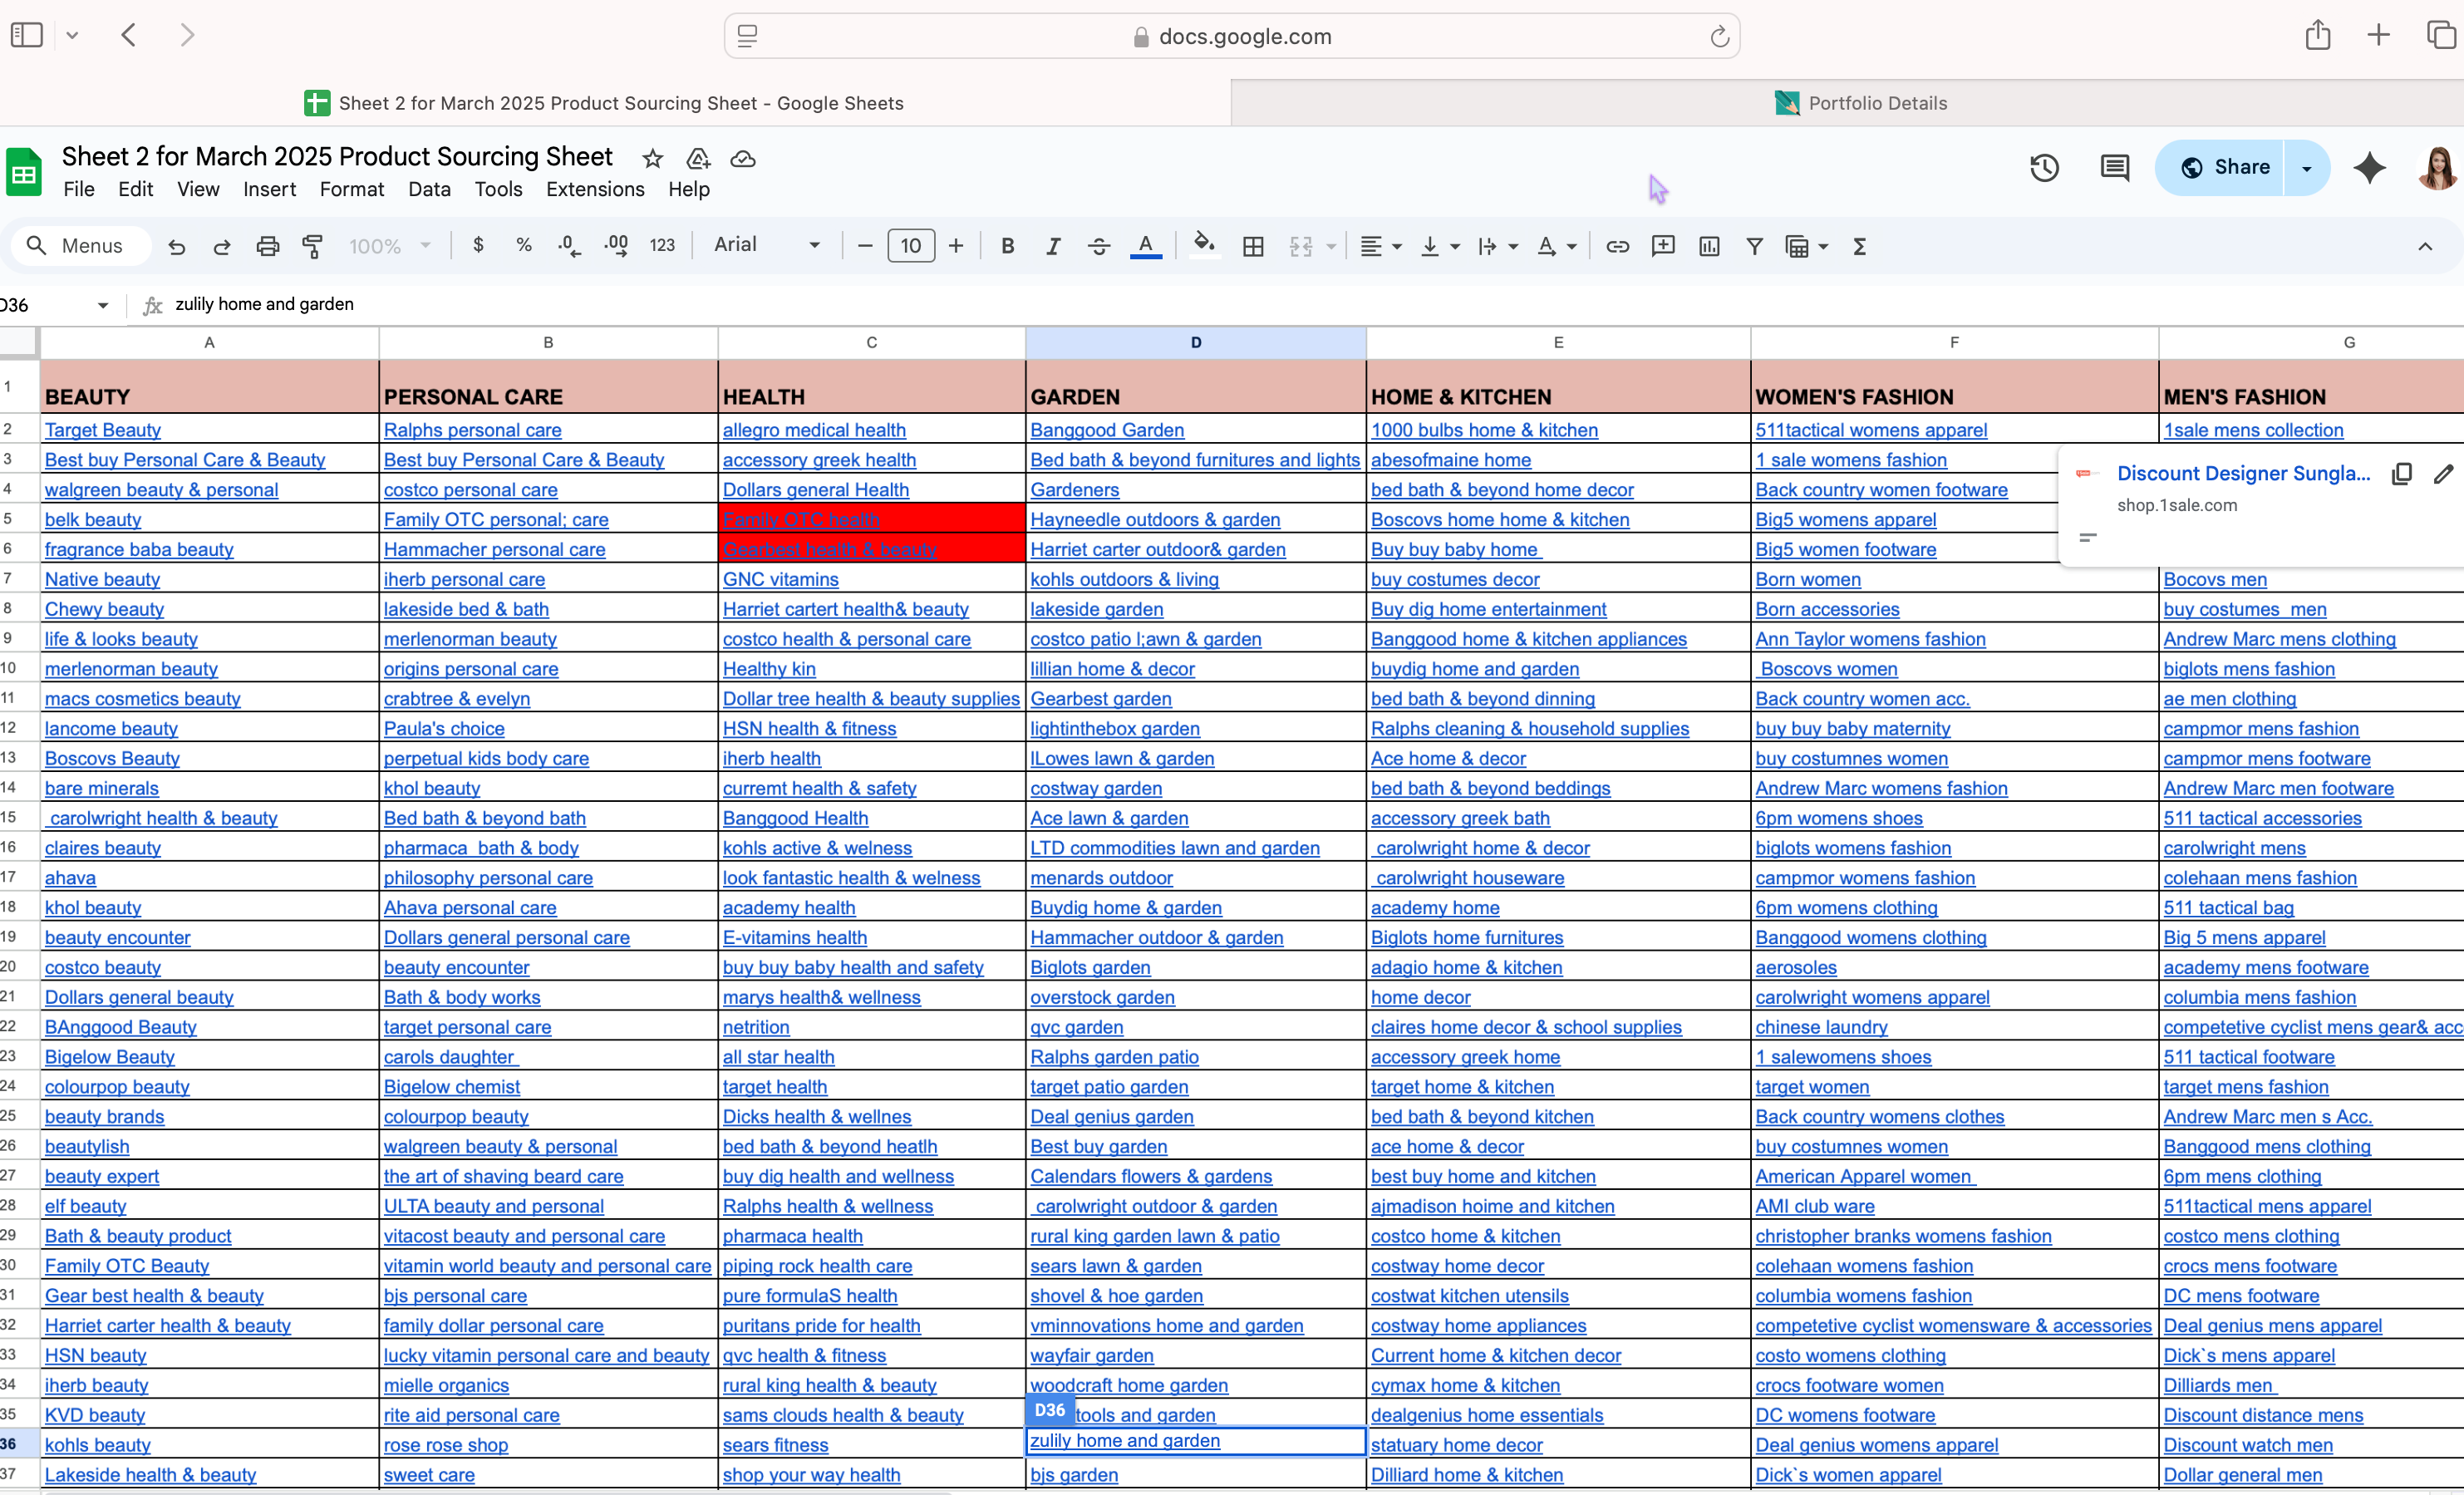
Task: Format as percent icon
Action: click(x=523, y=245)
